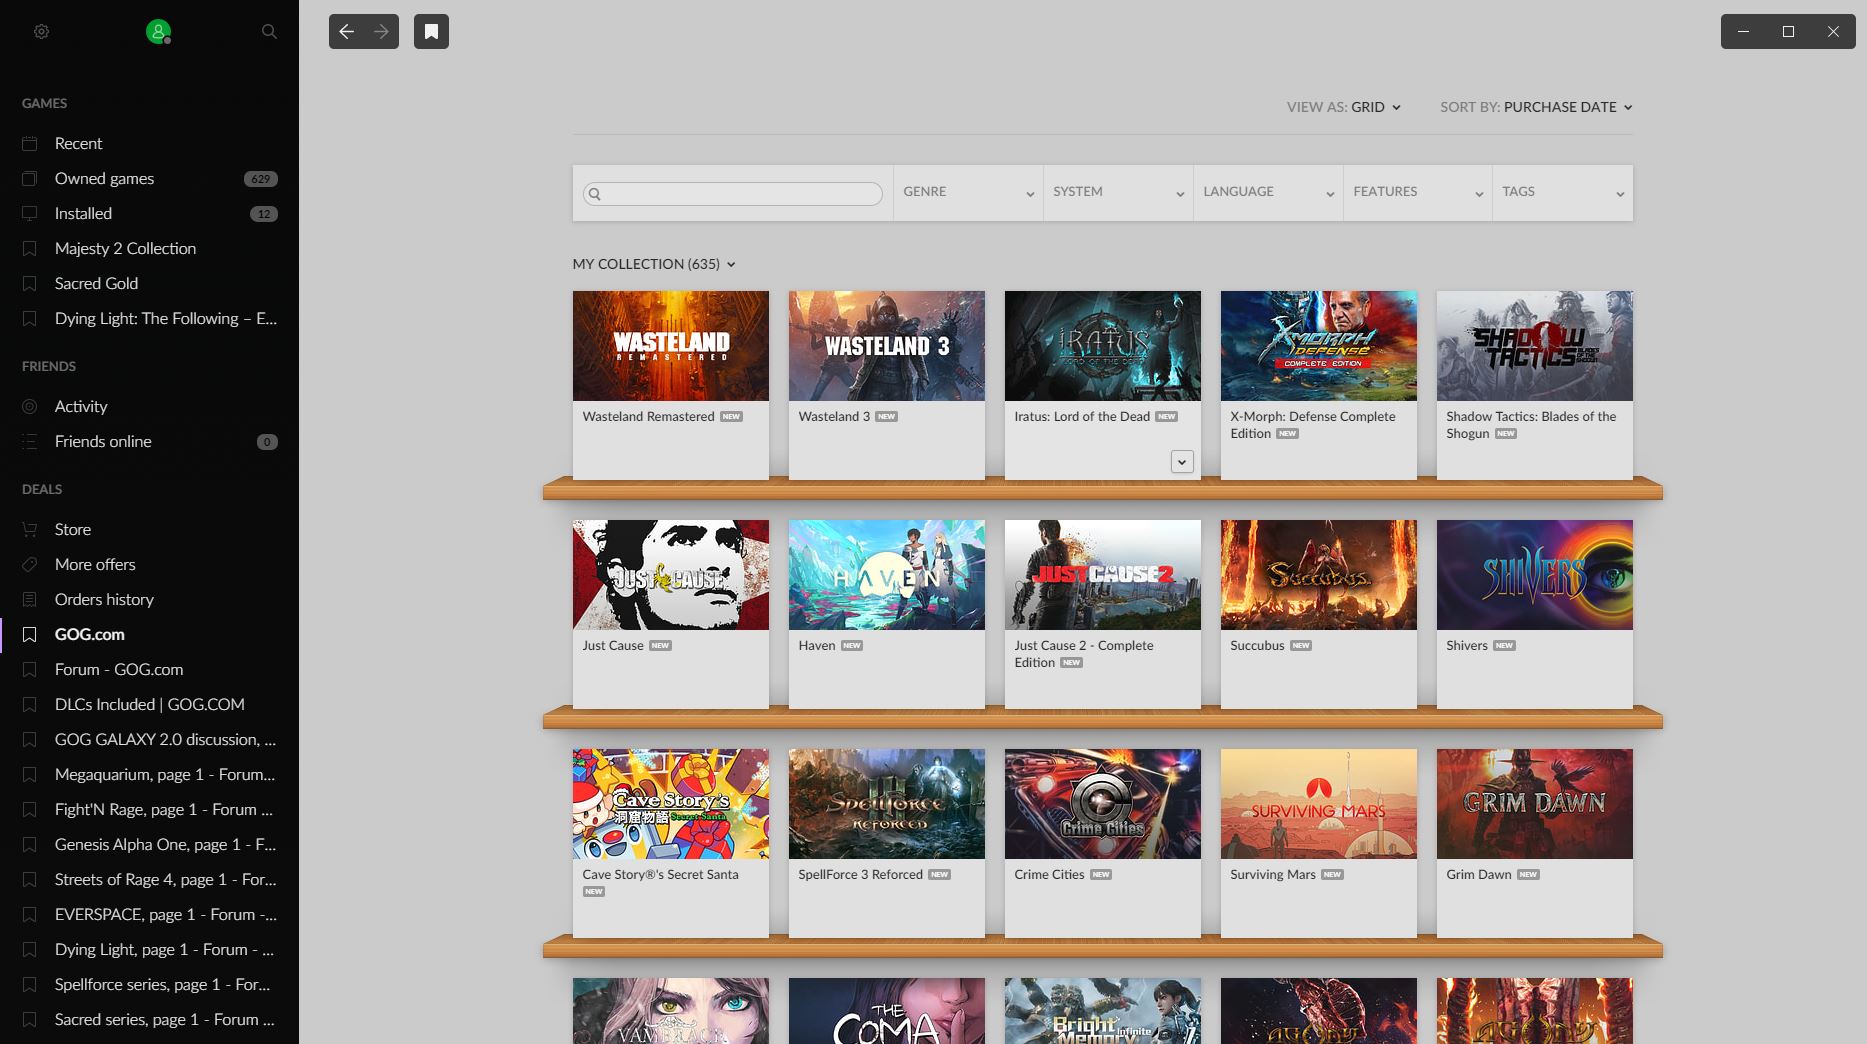Image resolution: width=1867 pixels, height=1044 pixels.
Task: Open Just Cause 2 game cover
Action: 1103,575
